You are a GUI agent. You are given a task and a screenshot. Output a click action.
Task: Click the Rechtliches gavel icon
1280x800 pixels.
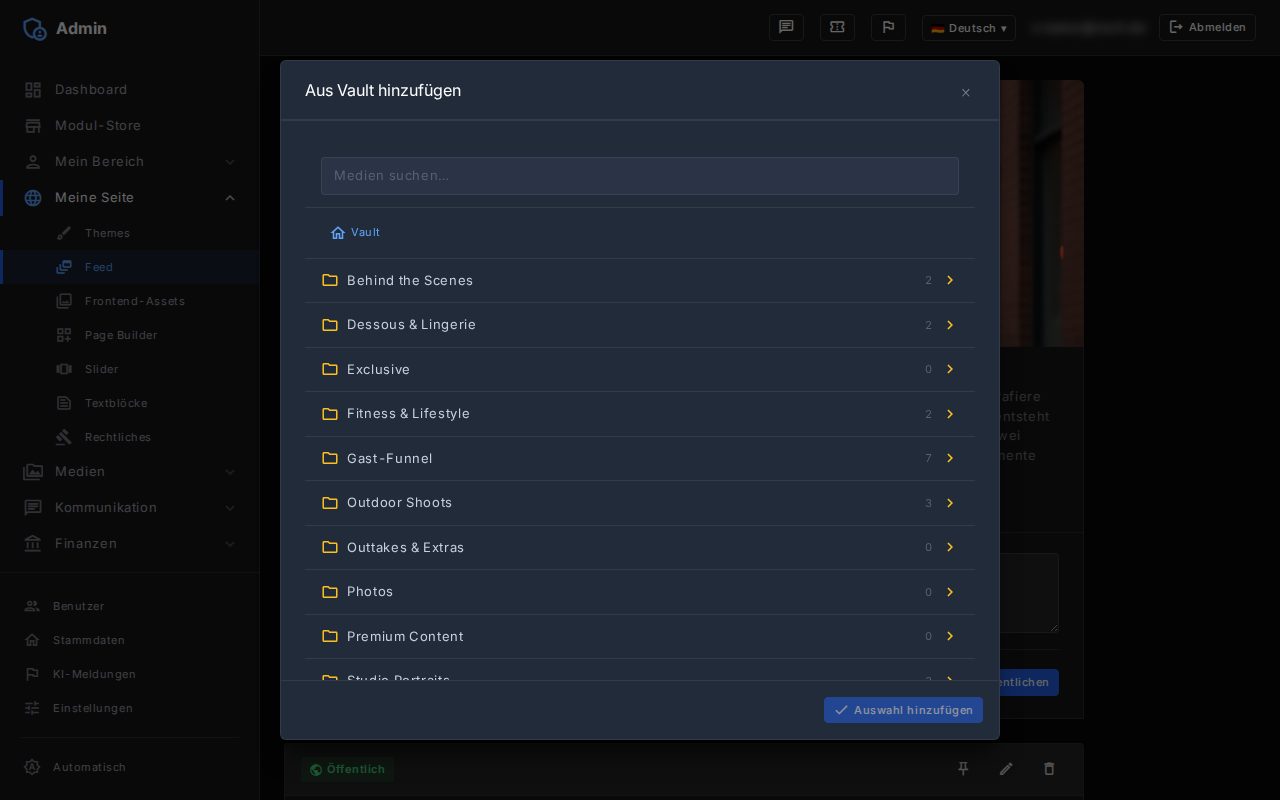coord(64,437)
